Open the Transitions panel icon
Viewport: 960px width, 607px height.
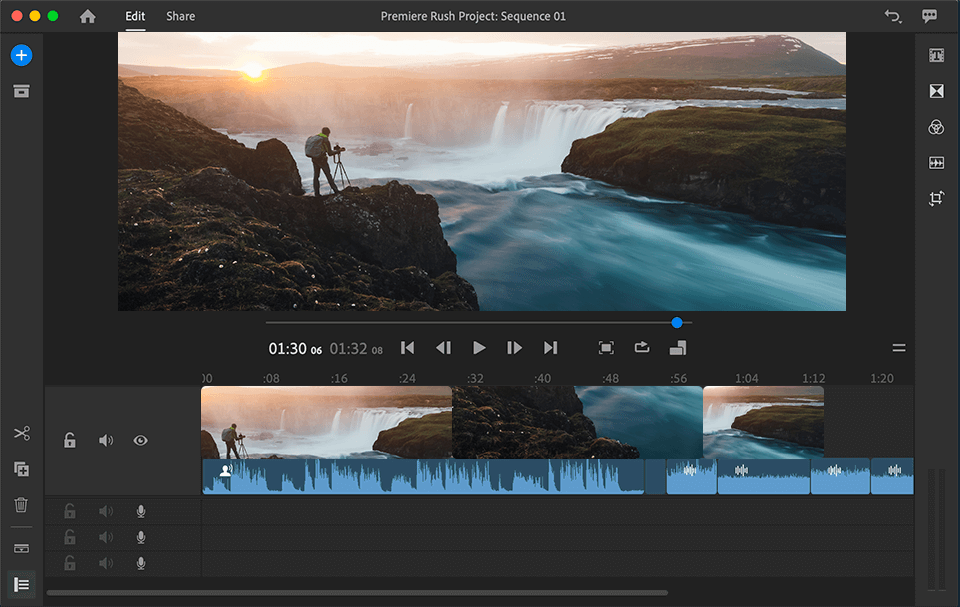coord(936,91)
